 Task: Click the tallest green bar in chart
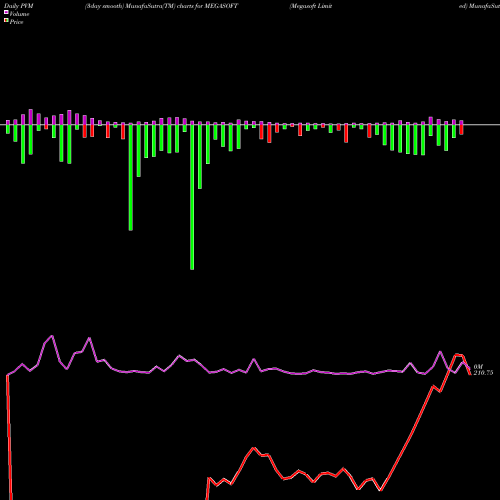(192, 197)
